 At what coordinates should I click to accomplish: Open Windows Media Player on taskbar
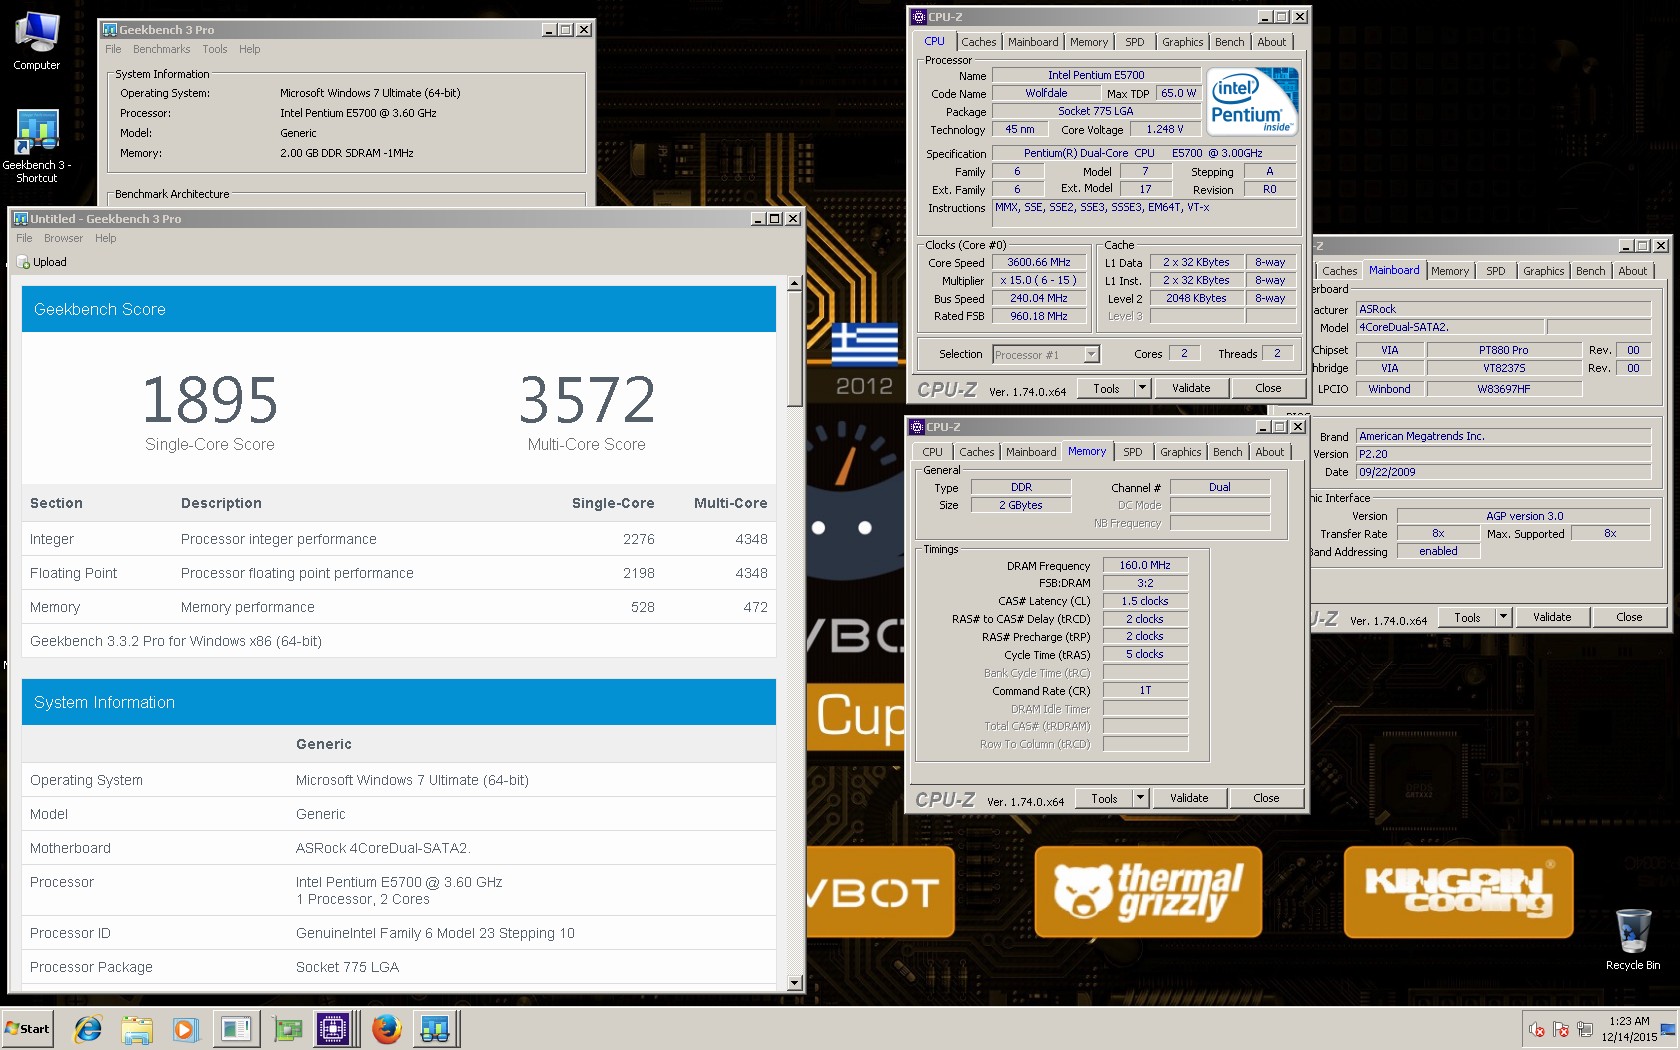click(185, 1029)
